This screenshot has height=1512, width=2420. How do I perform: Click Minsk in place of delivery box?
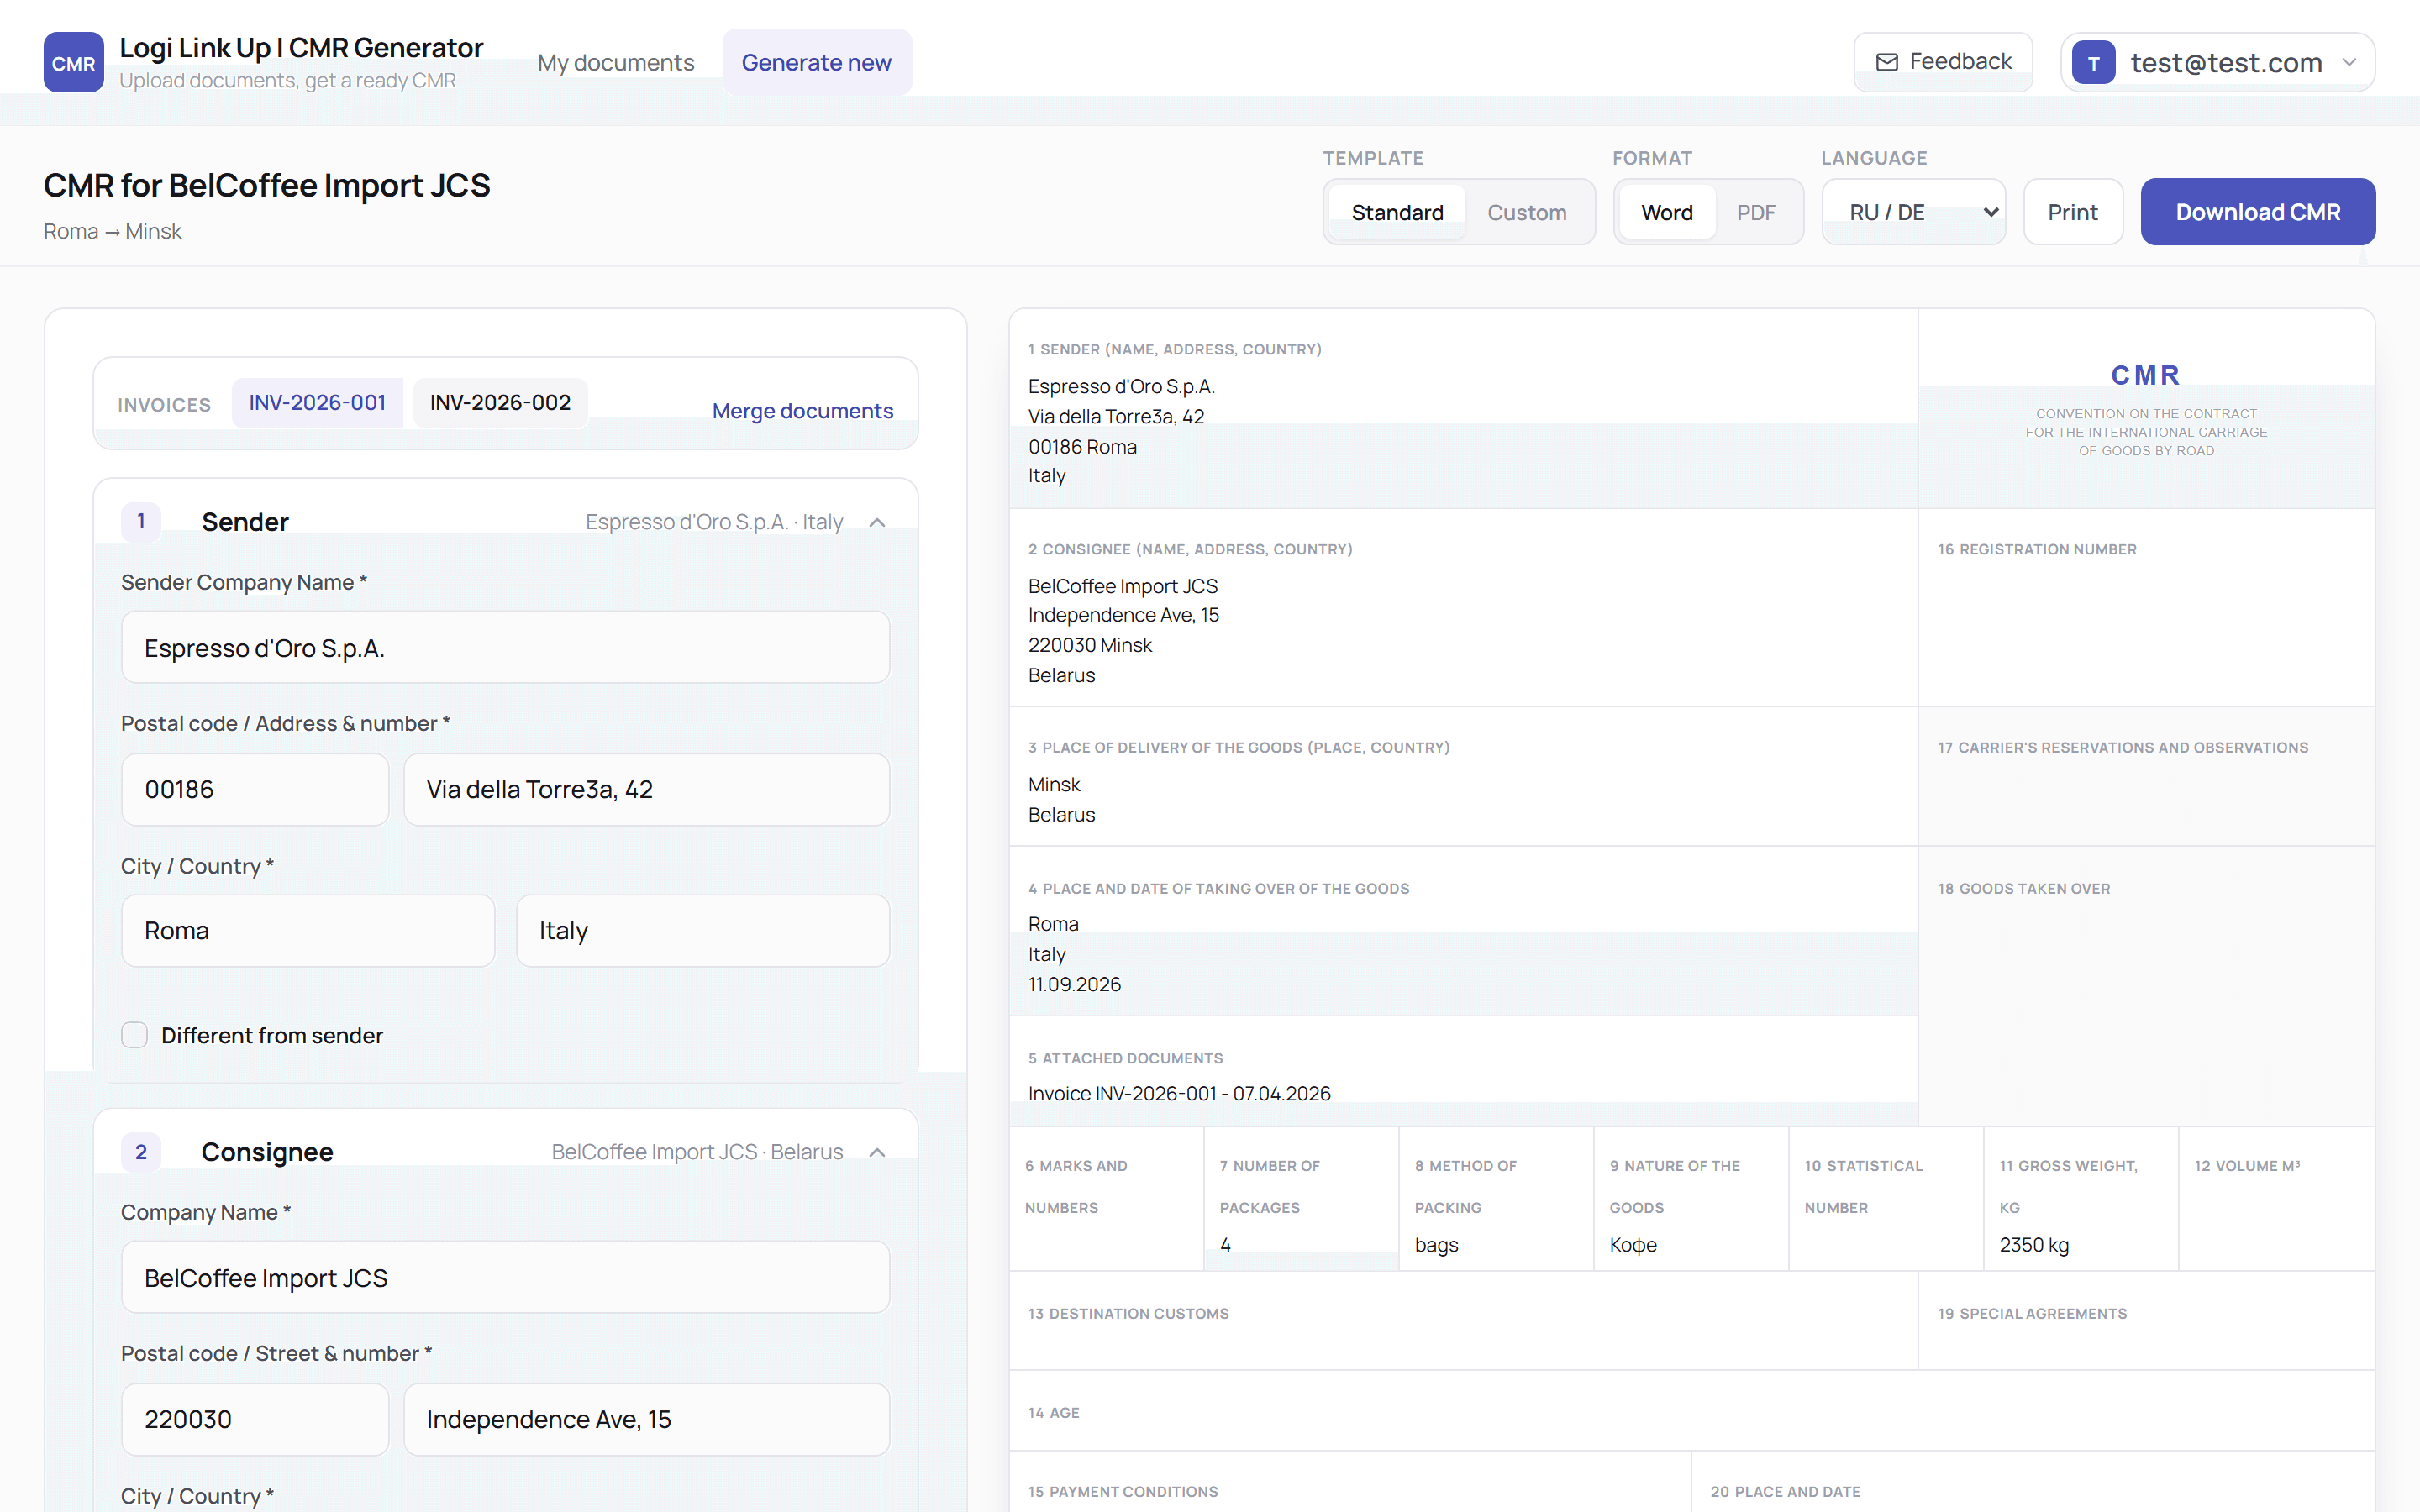(x=1054, y=785)
